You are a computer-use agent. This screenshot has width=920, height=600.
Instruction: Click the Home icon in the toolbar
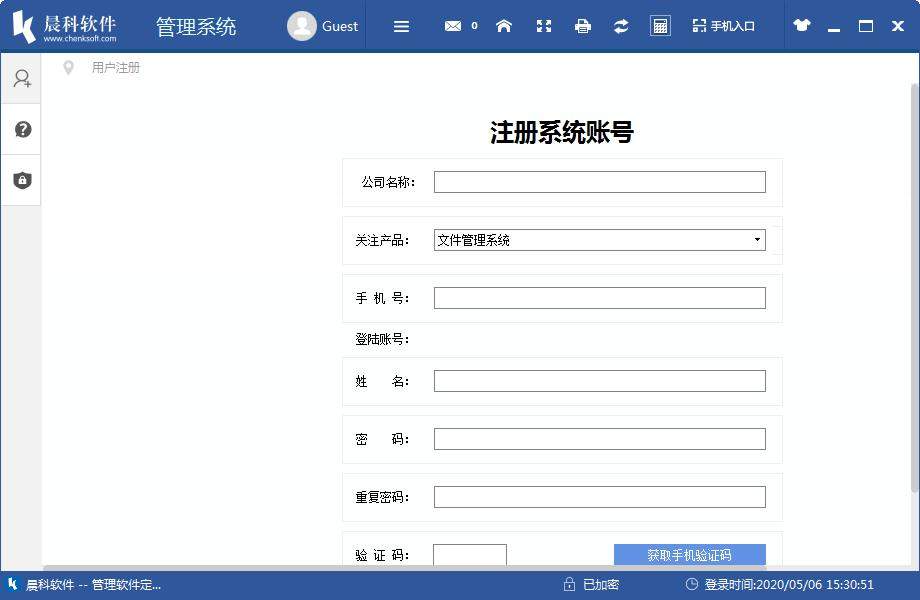tap(503, 26)
